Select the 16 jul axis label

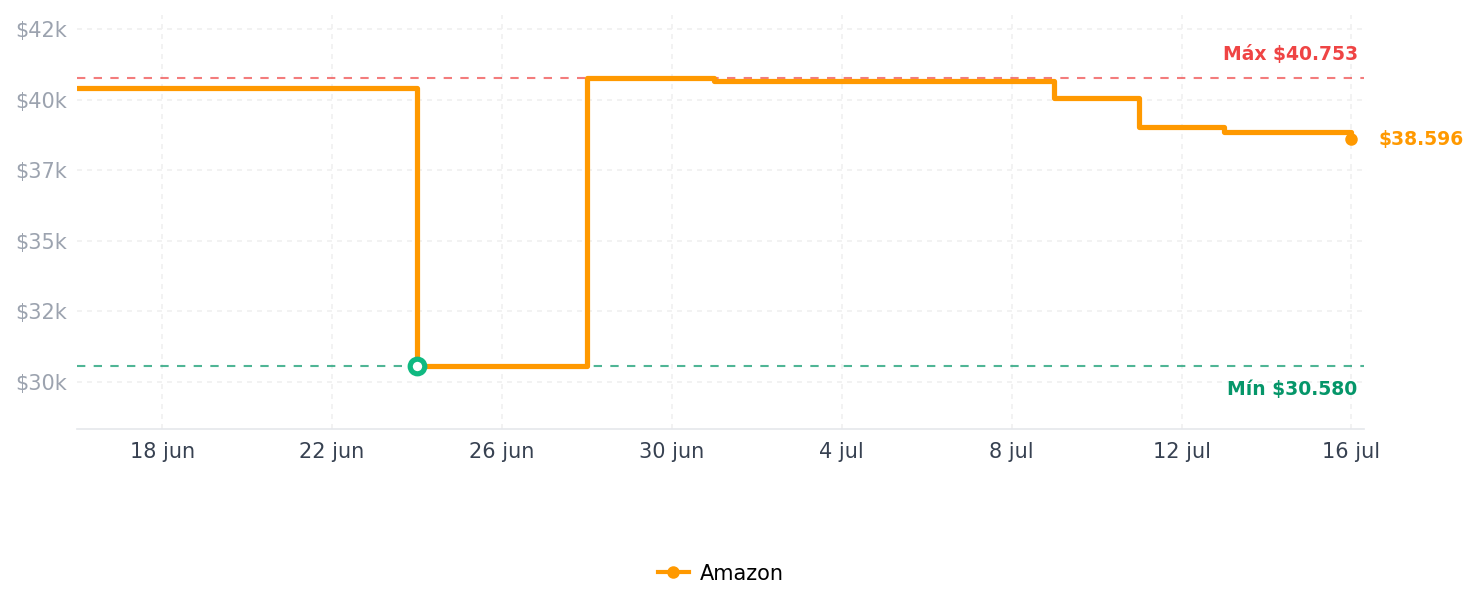tap(1351, 451)
